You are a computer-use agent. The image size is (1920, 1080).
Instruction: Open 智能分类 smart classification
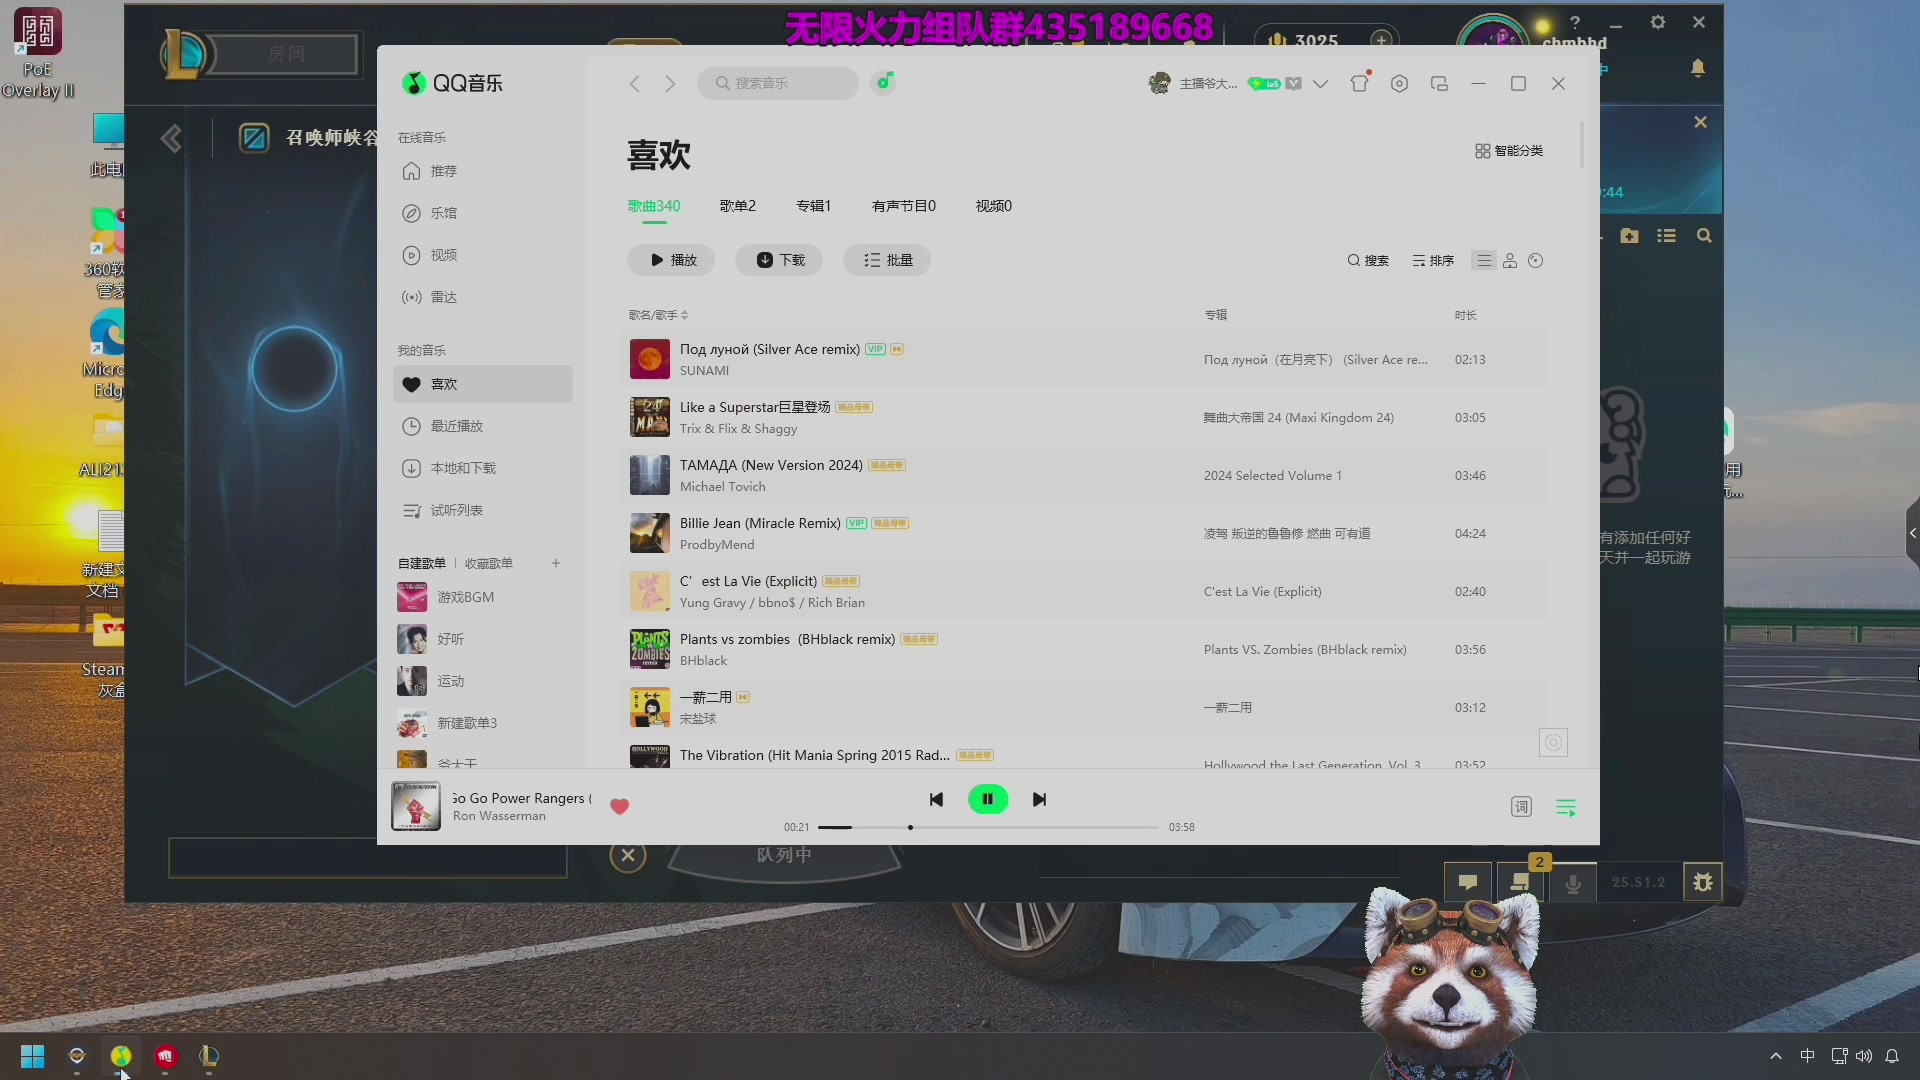coord(1509,151)
